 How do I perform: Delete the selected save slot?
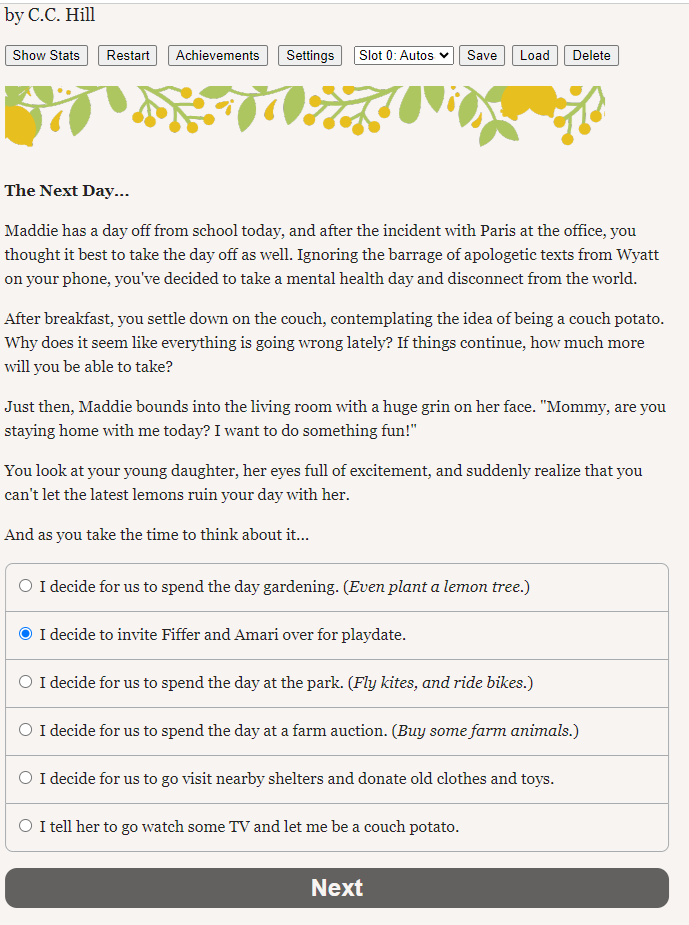(x=591, y=55)
